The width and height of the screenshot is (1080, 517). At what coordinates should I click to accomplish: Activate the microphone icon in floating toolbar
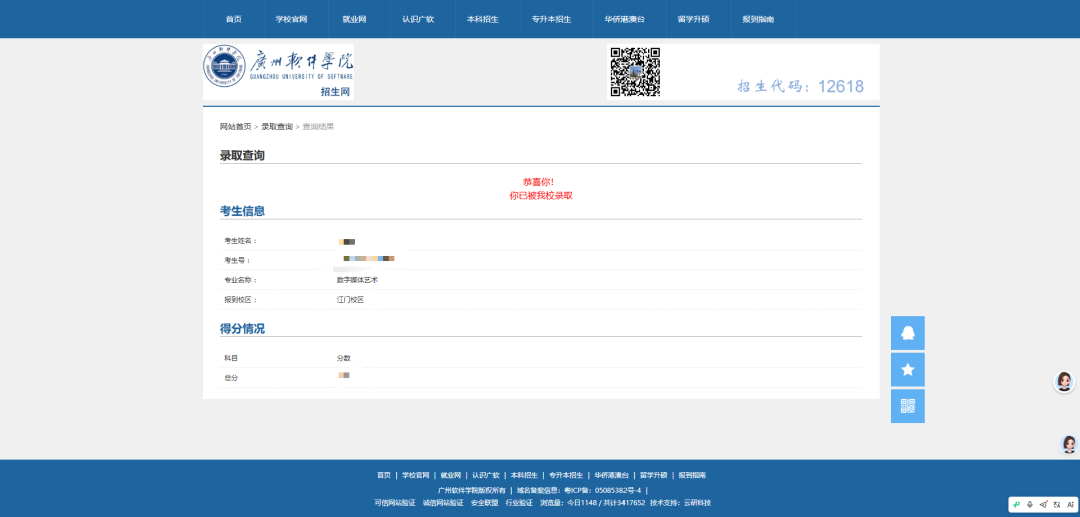[x=1030, y=505]
